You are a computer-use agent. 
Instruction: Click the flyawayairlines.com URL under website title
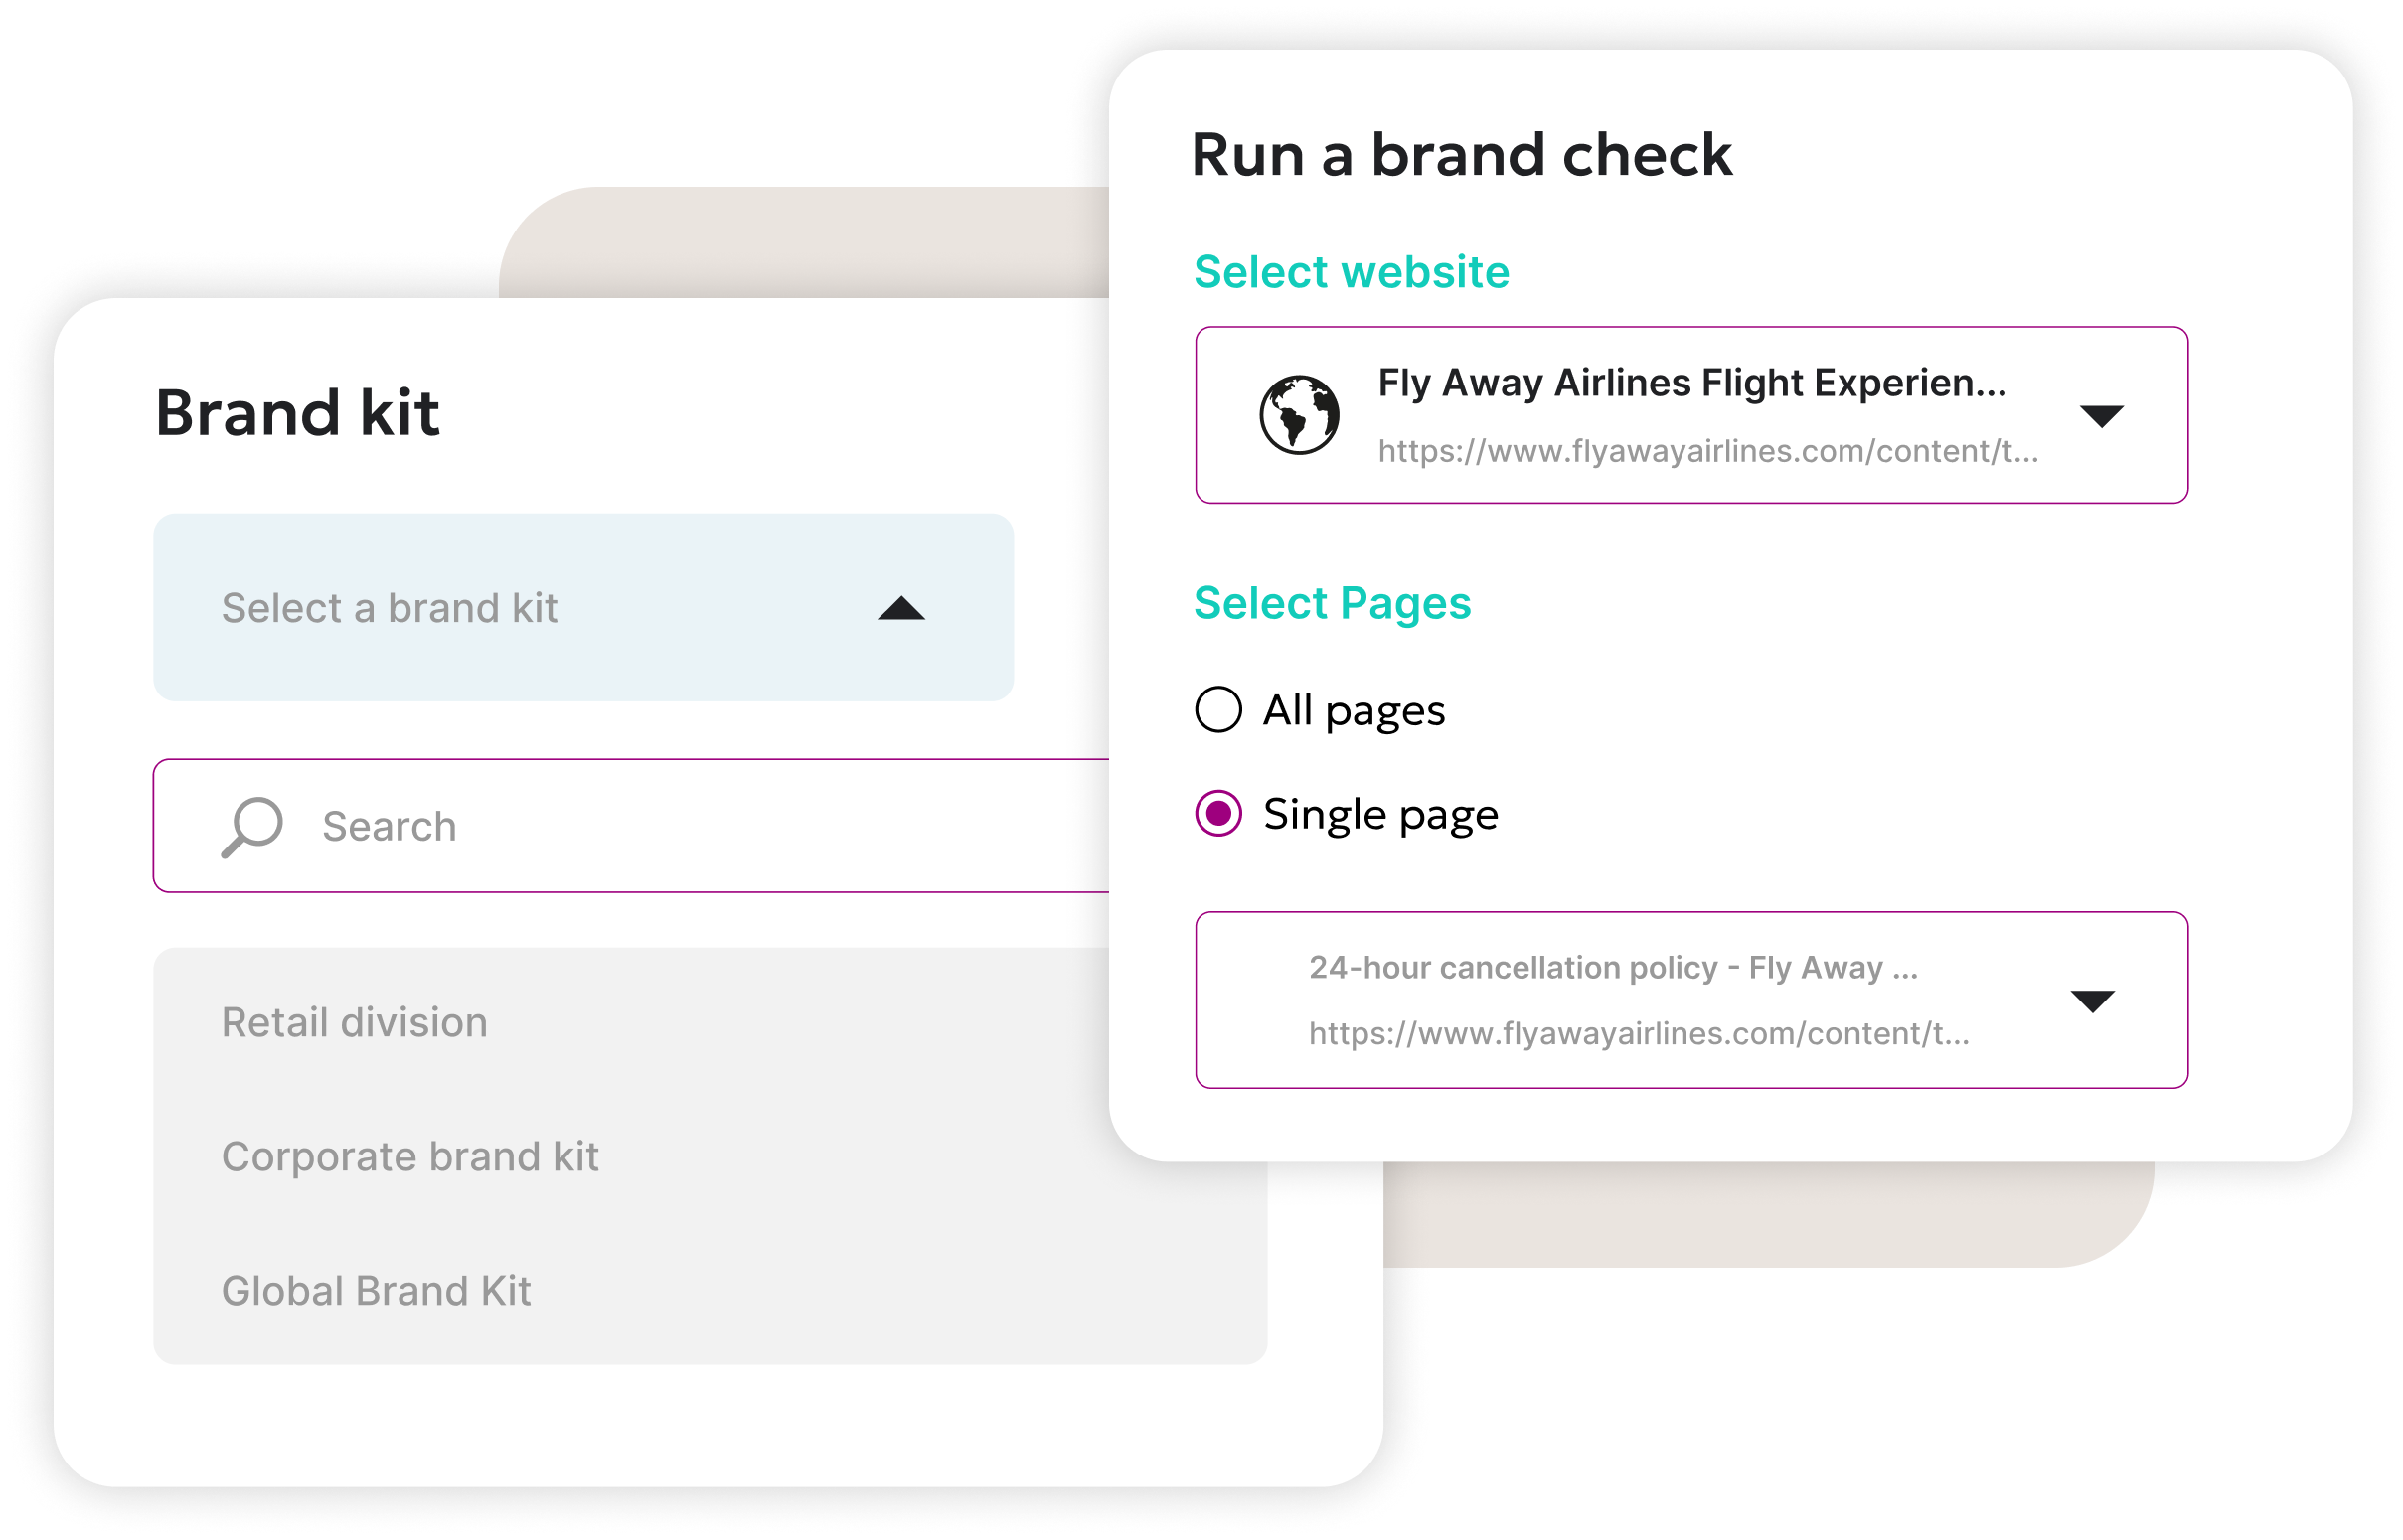click(1707, 452)
